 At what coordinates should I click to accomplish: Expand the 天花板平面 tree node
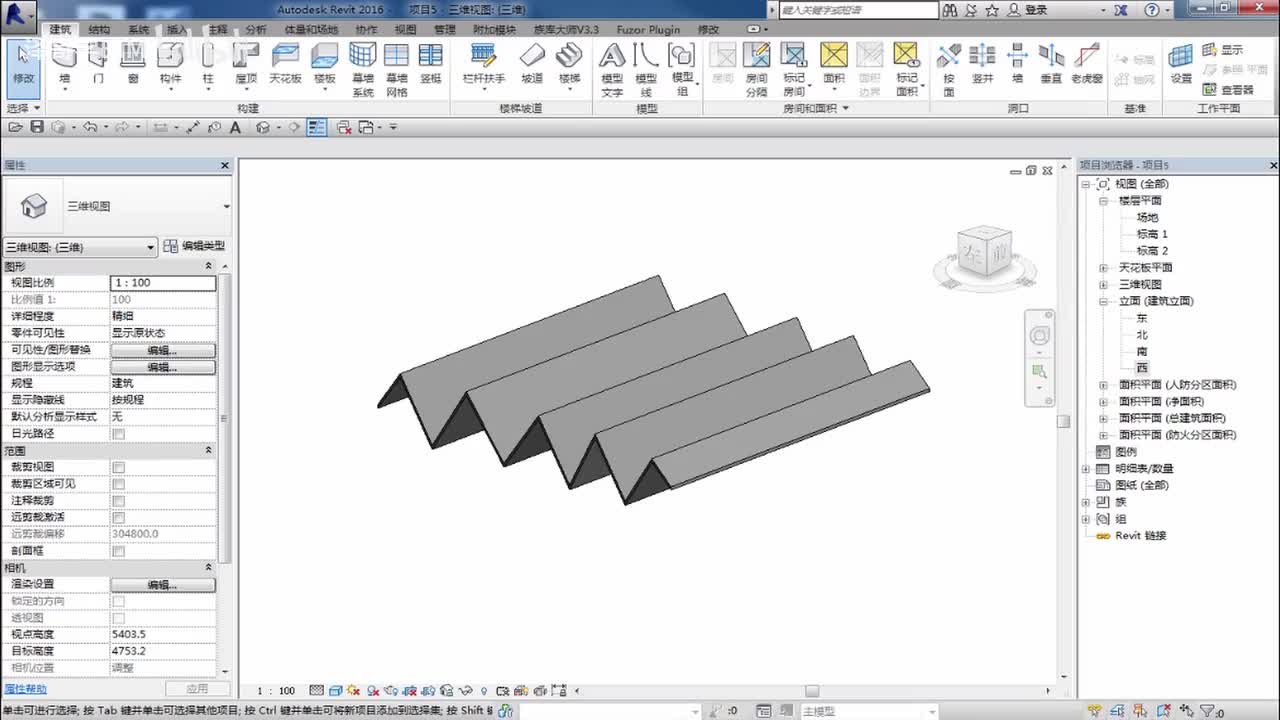pyautogui.click(x=1103, y=268)
